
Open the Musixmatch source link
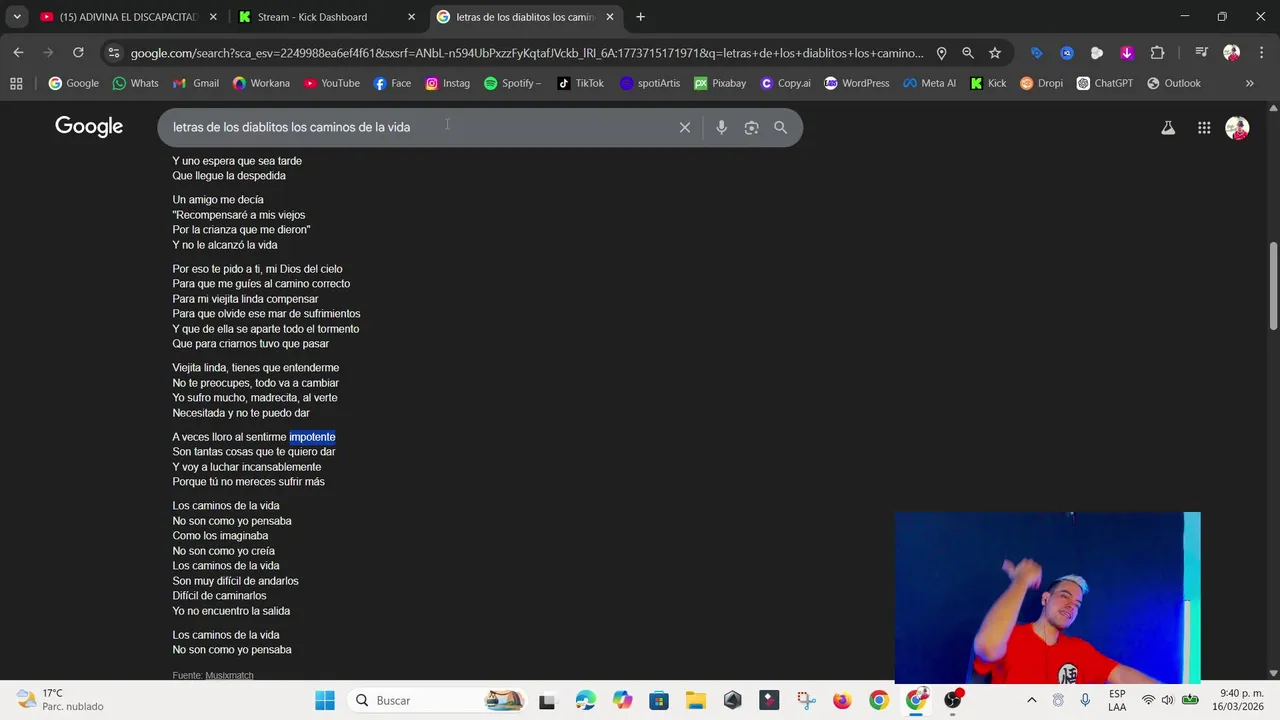pyautogui.click(x=229, y=676)
